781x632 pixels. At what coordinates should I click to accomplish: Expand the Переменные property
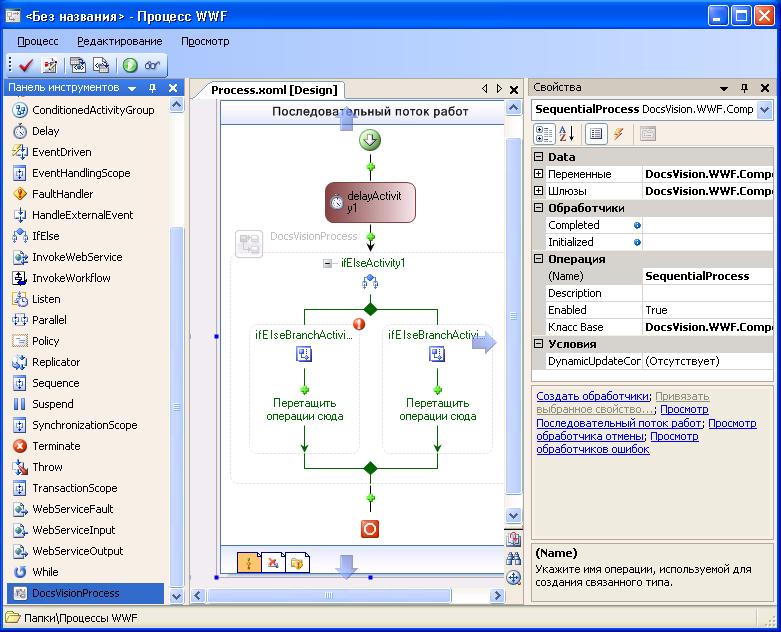[x=538, y=174]
